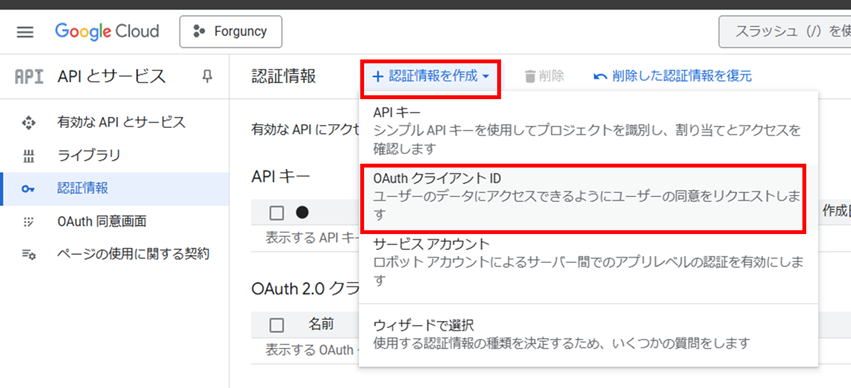Click the OAuth 同意画面 icon

coord(28,222)
